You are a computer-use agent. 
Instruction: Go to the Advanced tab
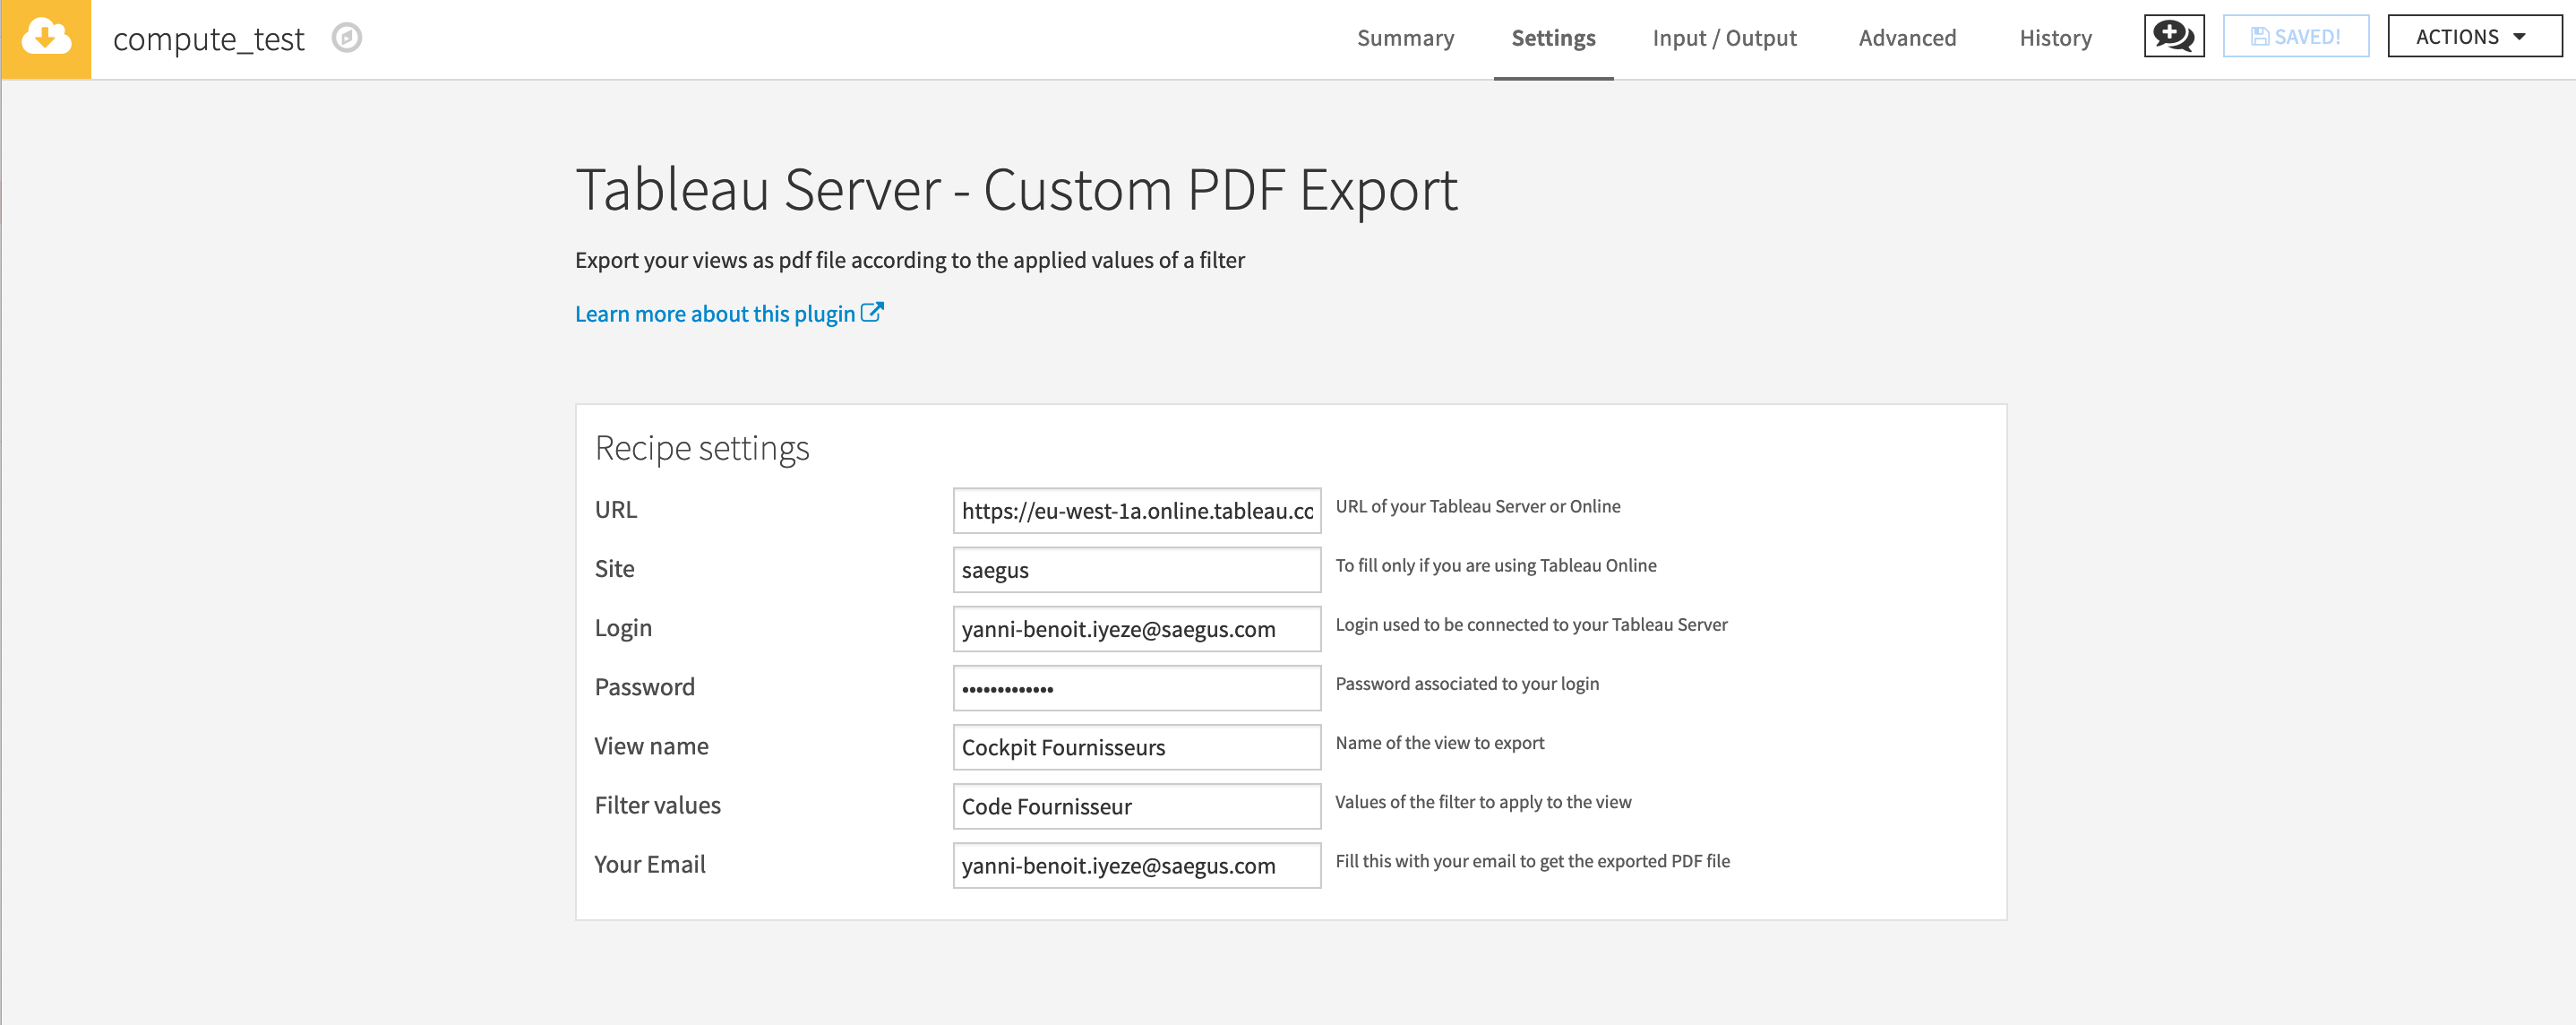click(1906, 38)
